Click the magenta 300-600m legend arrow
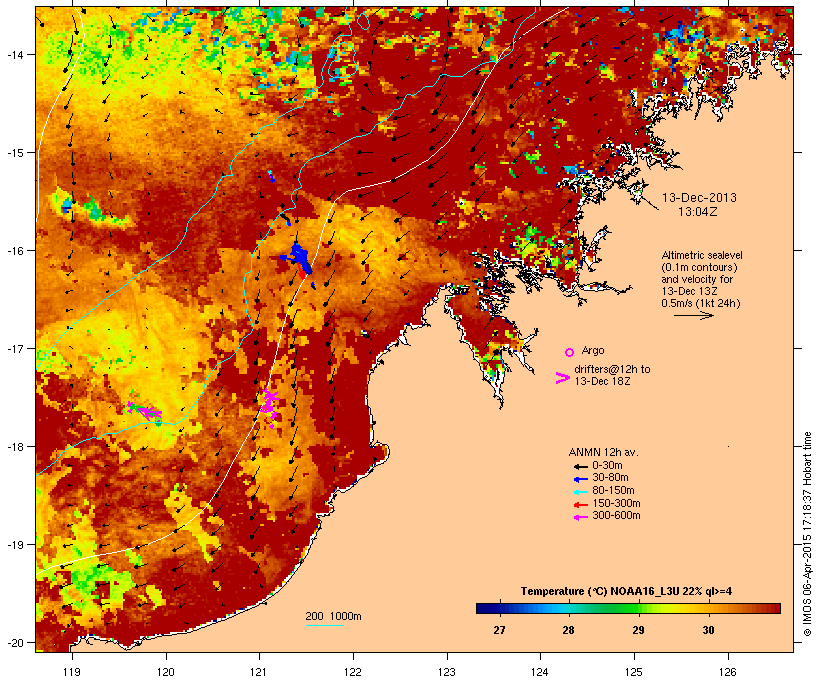This screenshot has height=680, width=820. pyautogui.click(x=580, y=517)
